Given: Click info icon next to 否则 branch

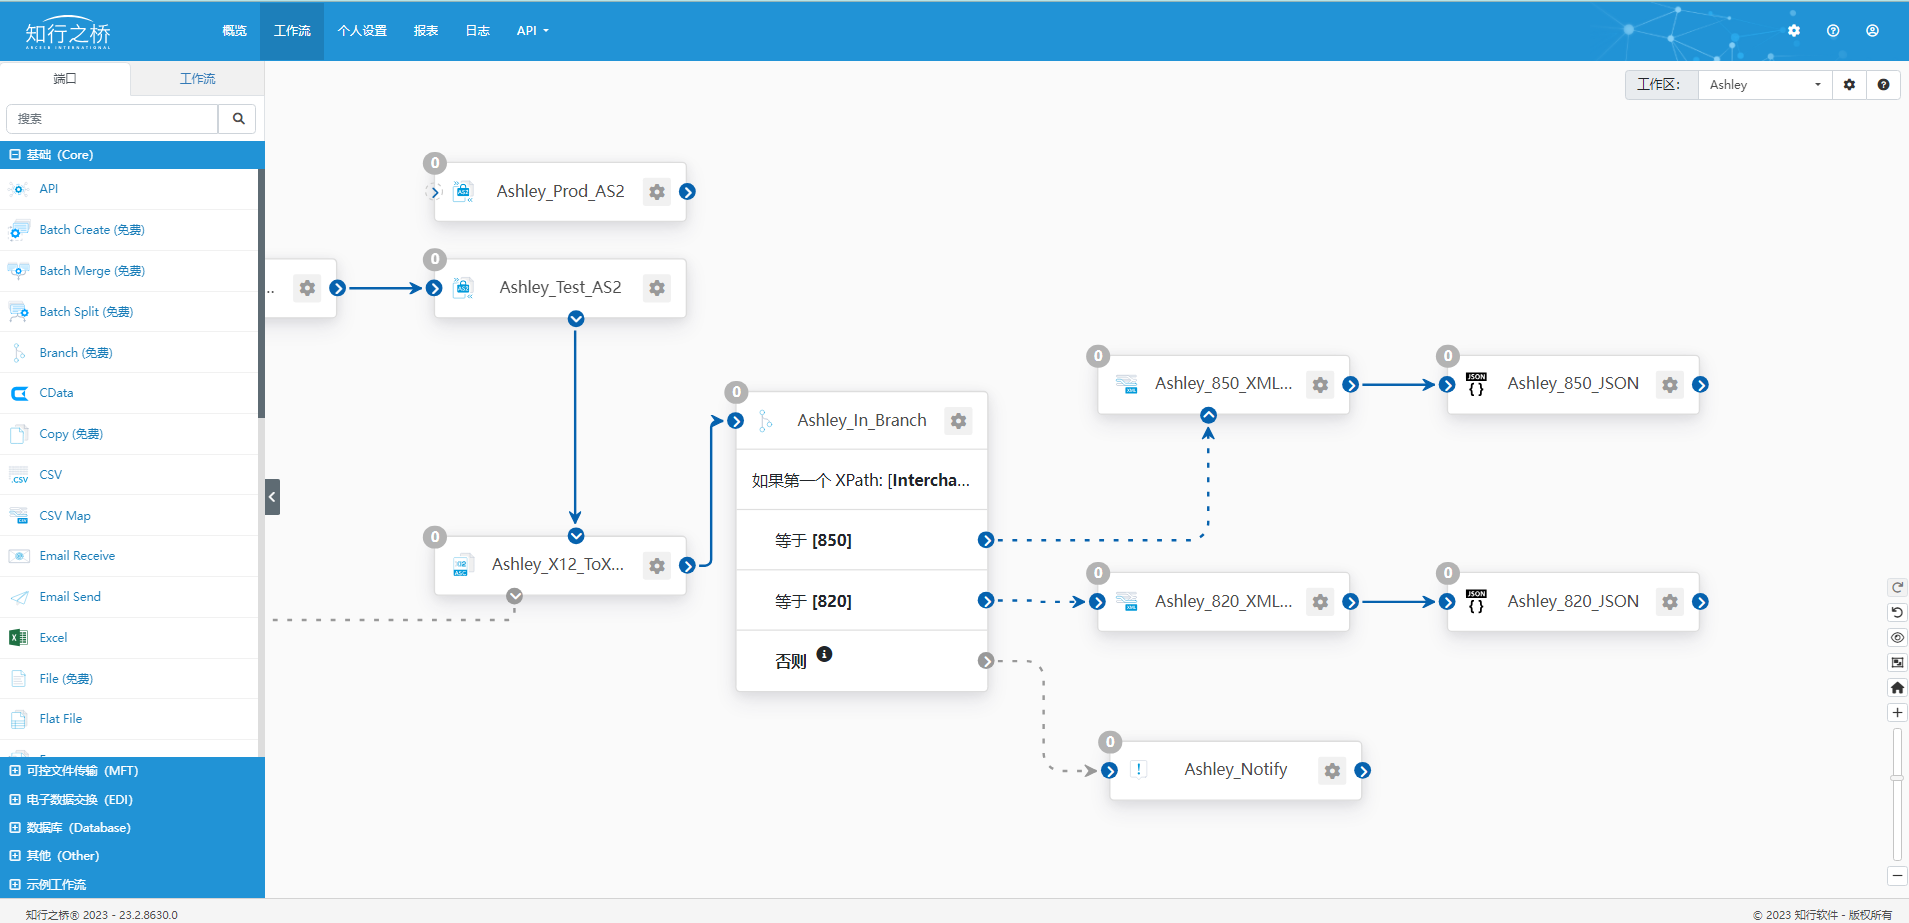Looking at the screenshot, I should pos(824,654).
